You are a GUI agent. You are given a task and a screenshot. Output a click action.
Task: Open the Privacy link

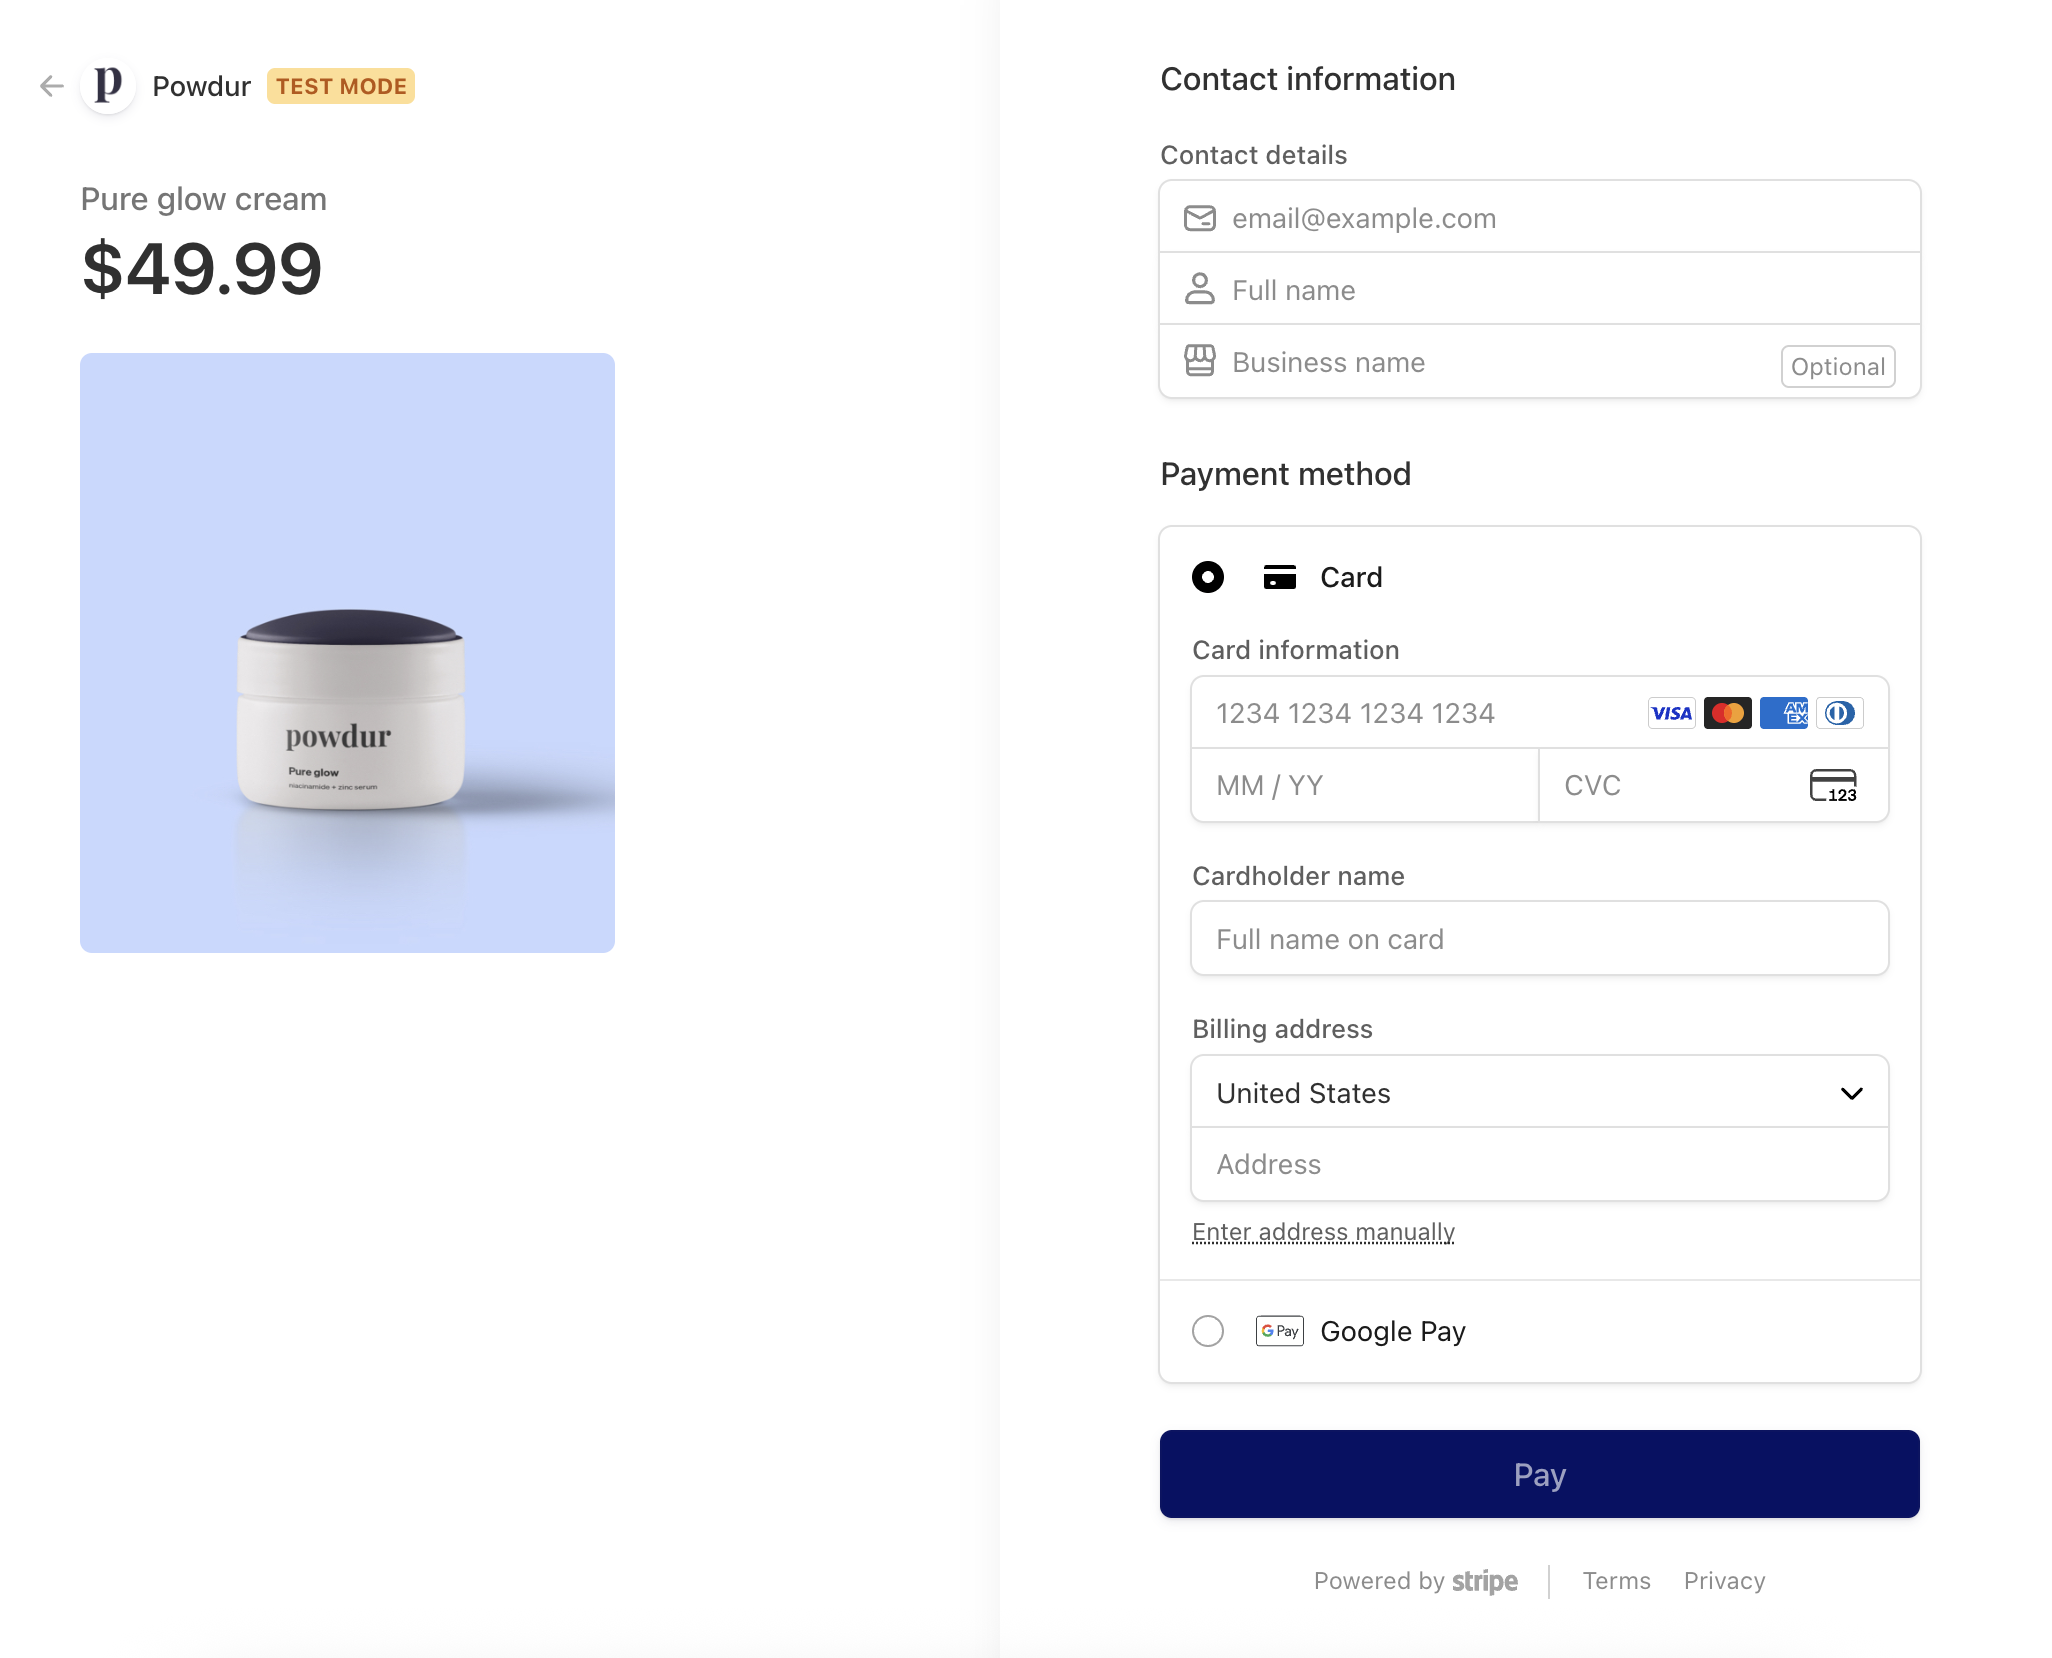[x=1724, y=1581]
